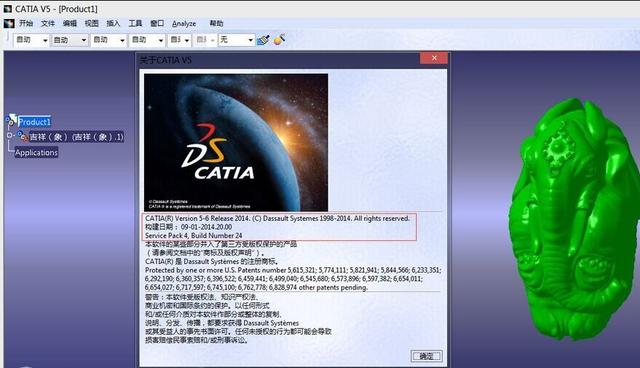Open the 窗口 menu

click(x=157, y=24)
